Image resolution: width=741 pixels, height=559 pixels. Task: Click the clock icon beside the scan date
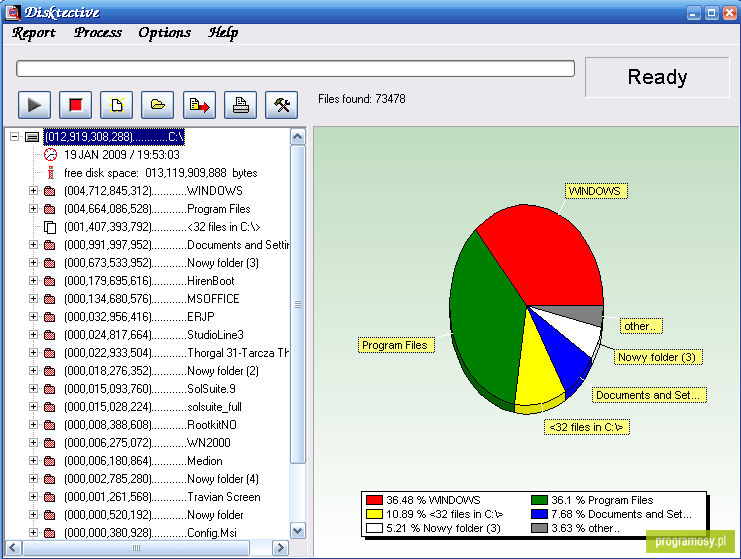pos(50,155)
